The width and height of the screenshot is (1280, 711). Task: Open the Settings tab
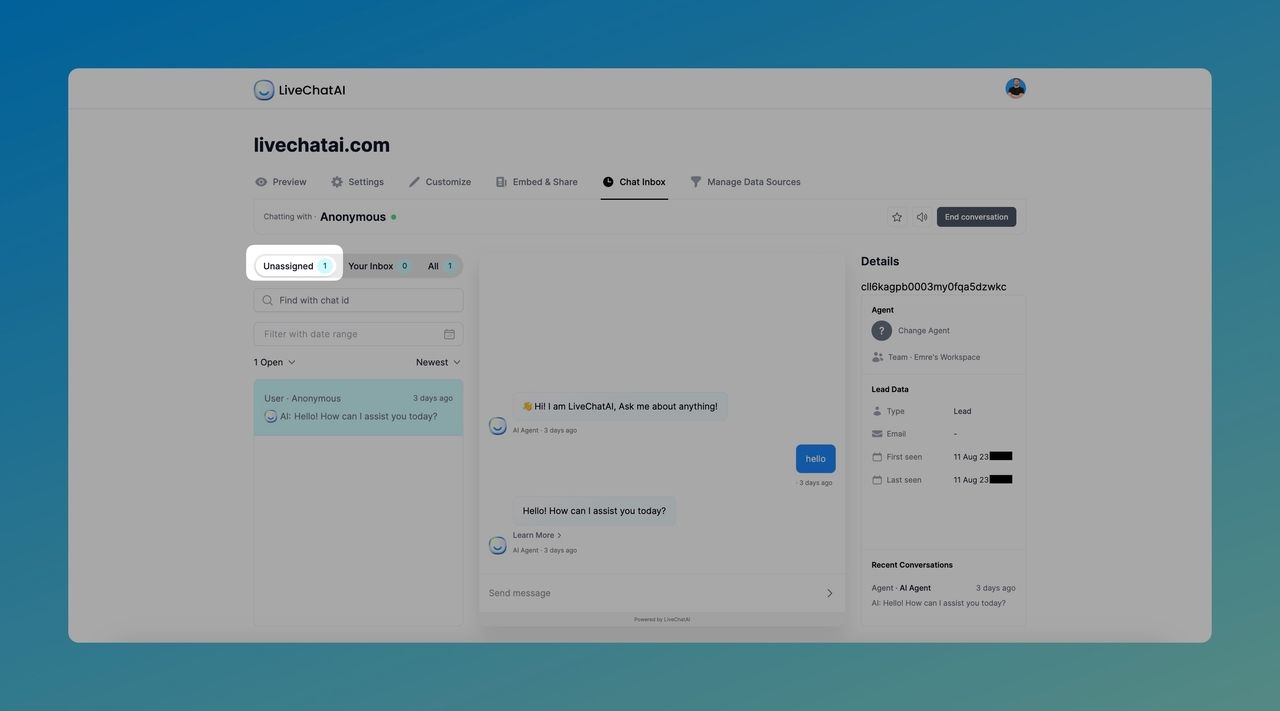point(357,182)
